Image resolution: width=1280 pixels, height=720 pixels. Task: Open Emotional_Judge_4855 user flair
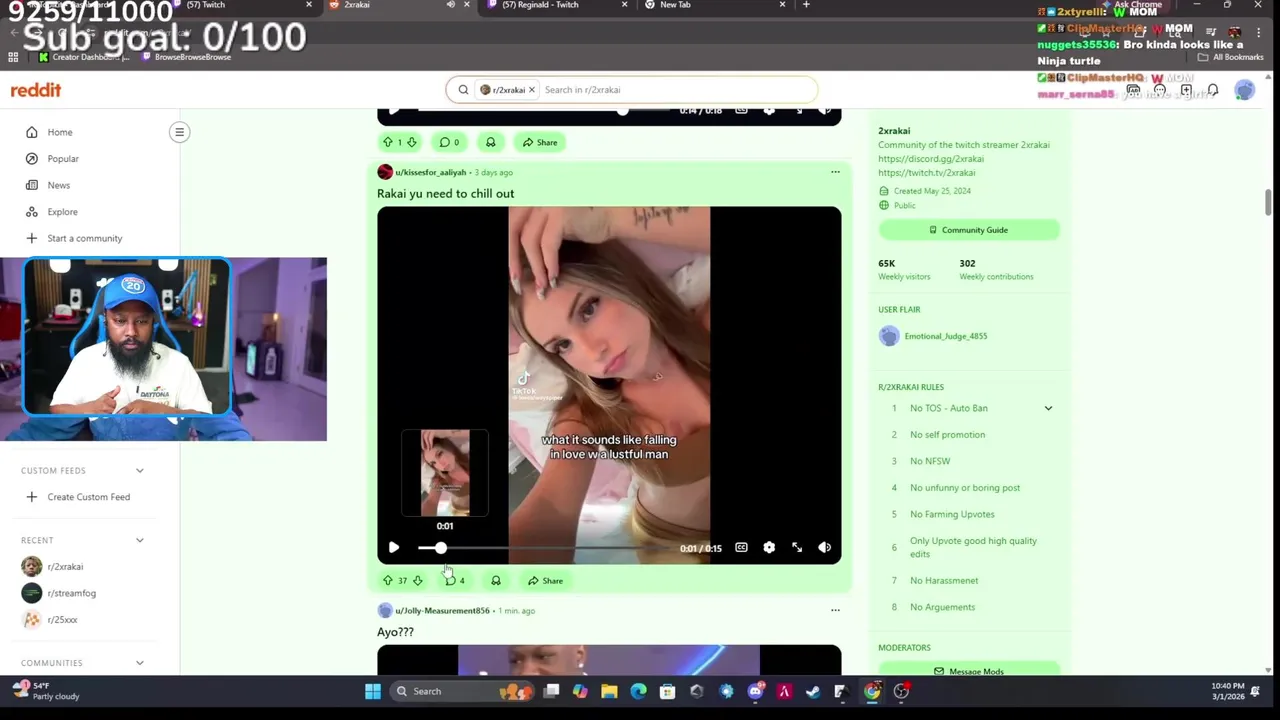coord(945,336)
